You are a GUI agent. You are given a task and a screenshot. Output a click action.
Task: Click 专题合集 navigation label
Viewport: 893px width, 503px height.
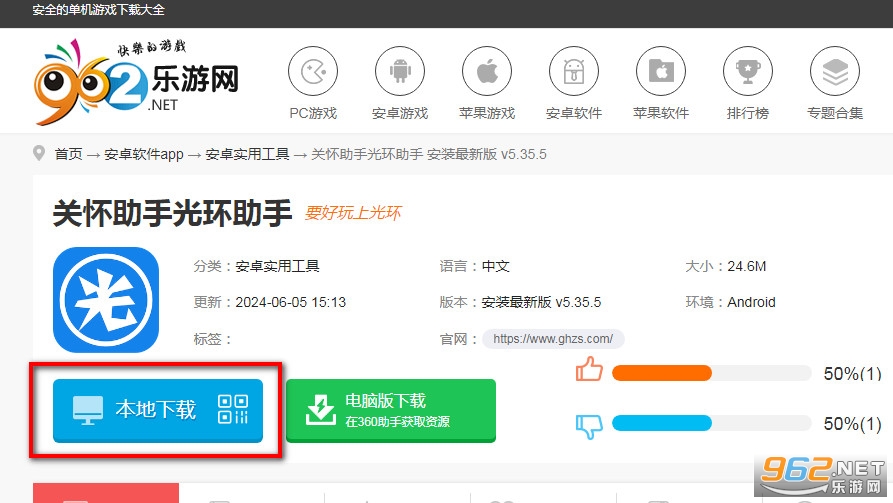pos(835,113)
